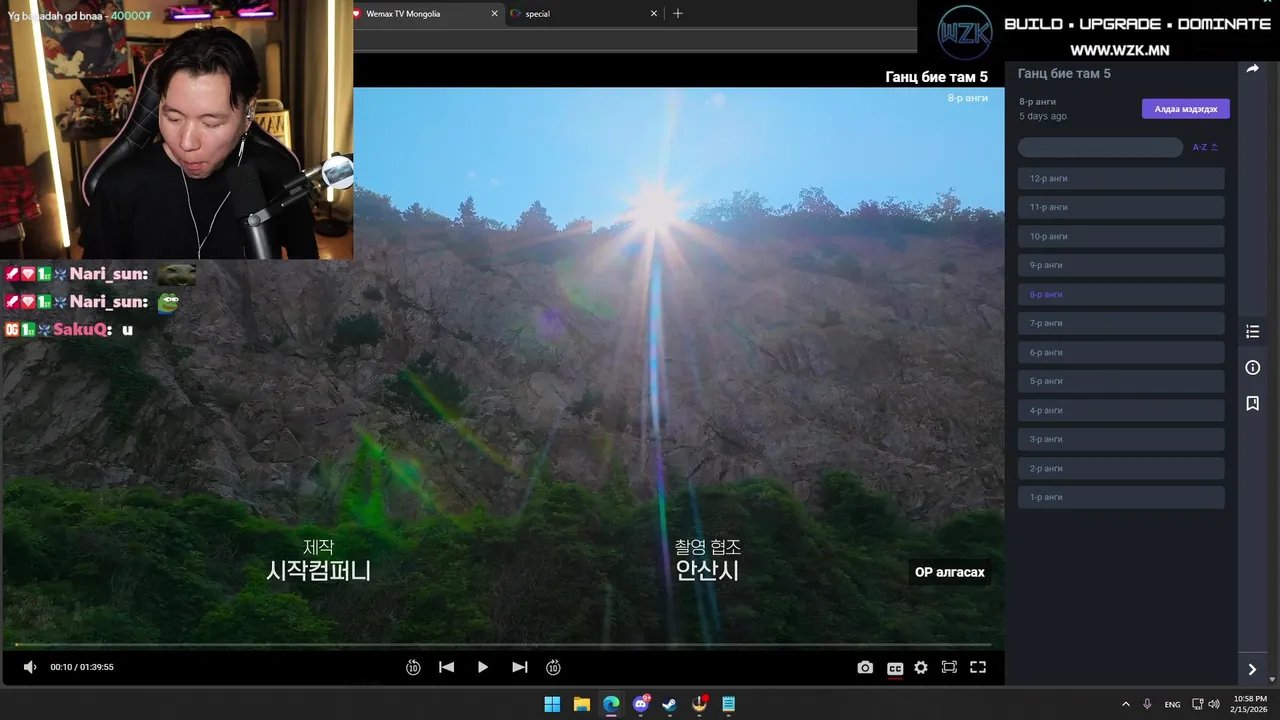Click the share arrow icon
This screenshot has width=1280, height=720.
point(1252,69)
